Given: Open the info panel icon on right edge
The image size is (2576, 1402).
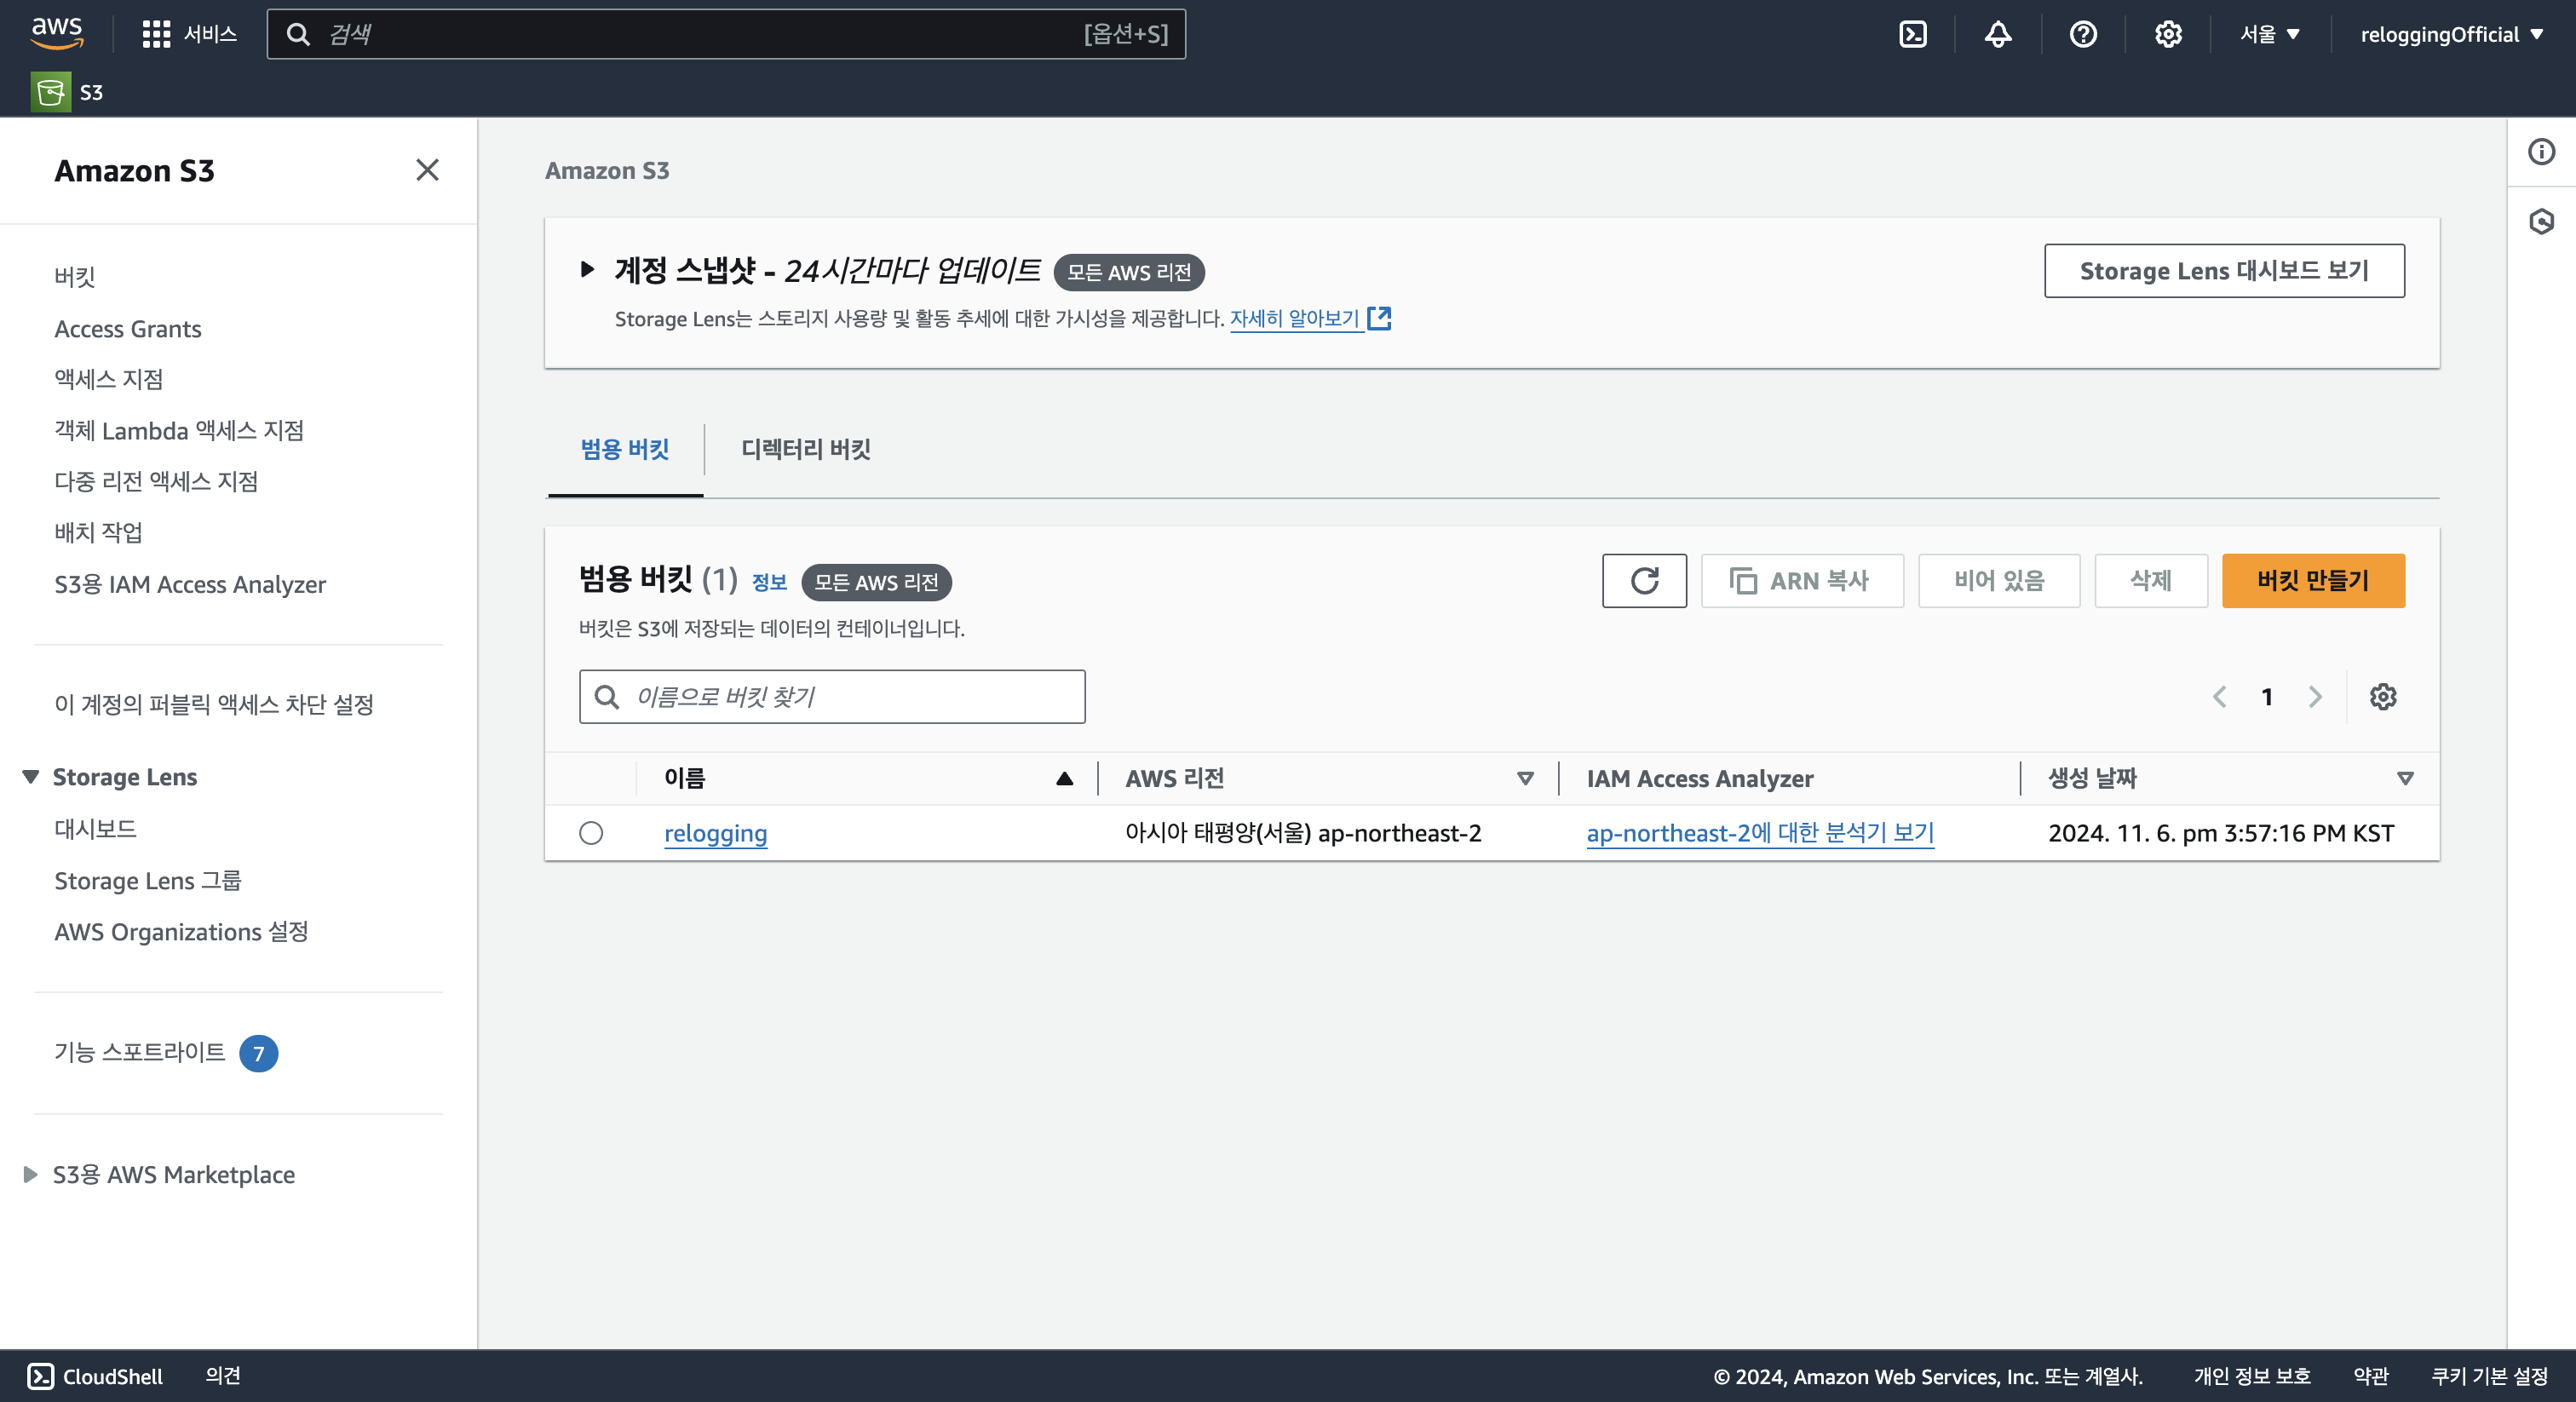Looking at the screenshot, I should (2541, 152).
